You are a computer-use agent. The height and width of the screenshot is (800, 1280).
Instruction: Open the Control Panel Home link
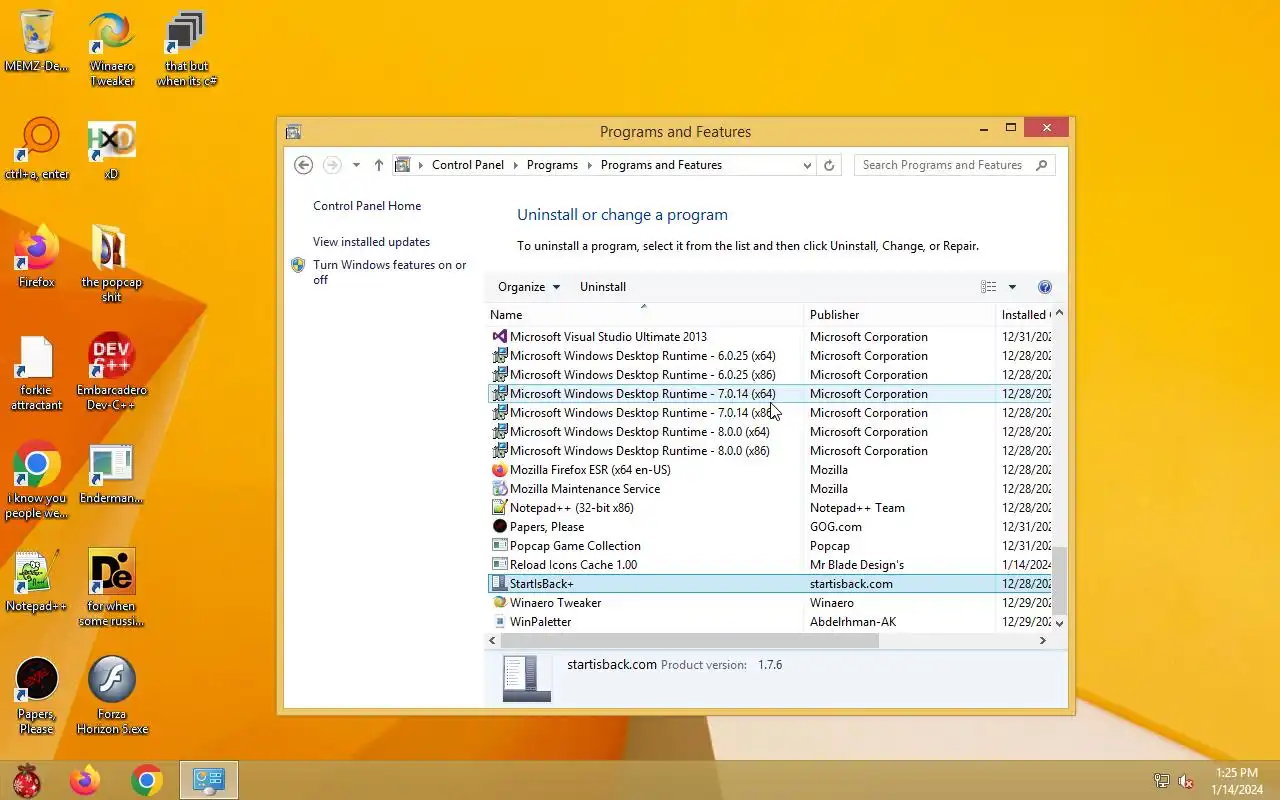(367, 206)
